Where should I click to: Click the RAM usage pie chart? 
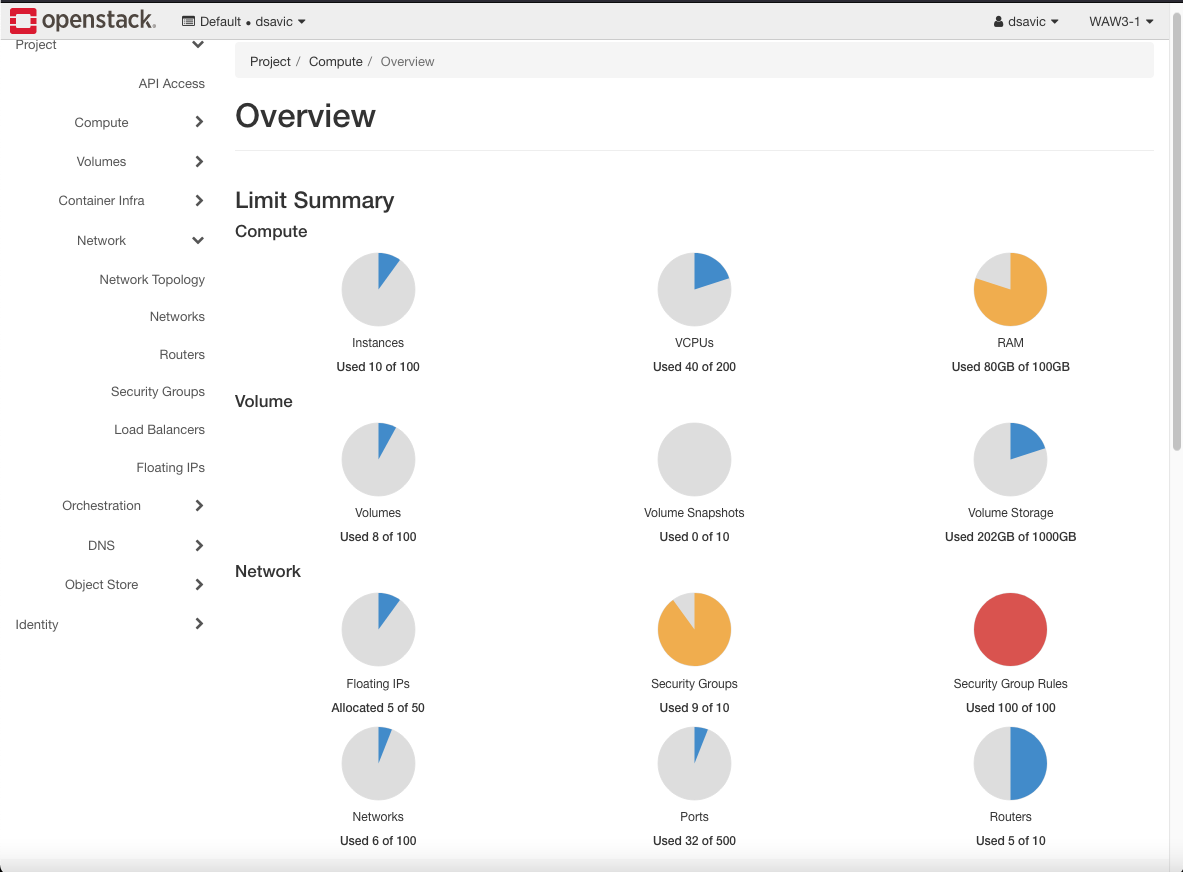[1010, 289]
